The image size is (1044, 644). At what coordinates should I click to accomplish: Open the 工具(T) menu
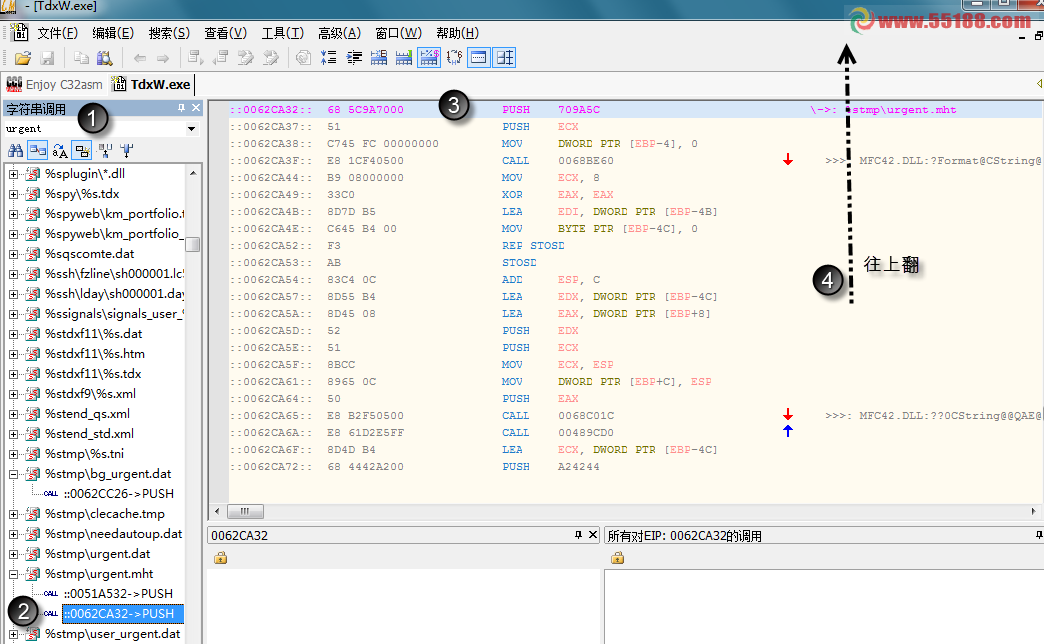coord(282,33)
